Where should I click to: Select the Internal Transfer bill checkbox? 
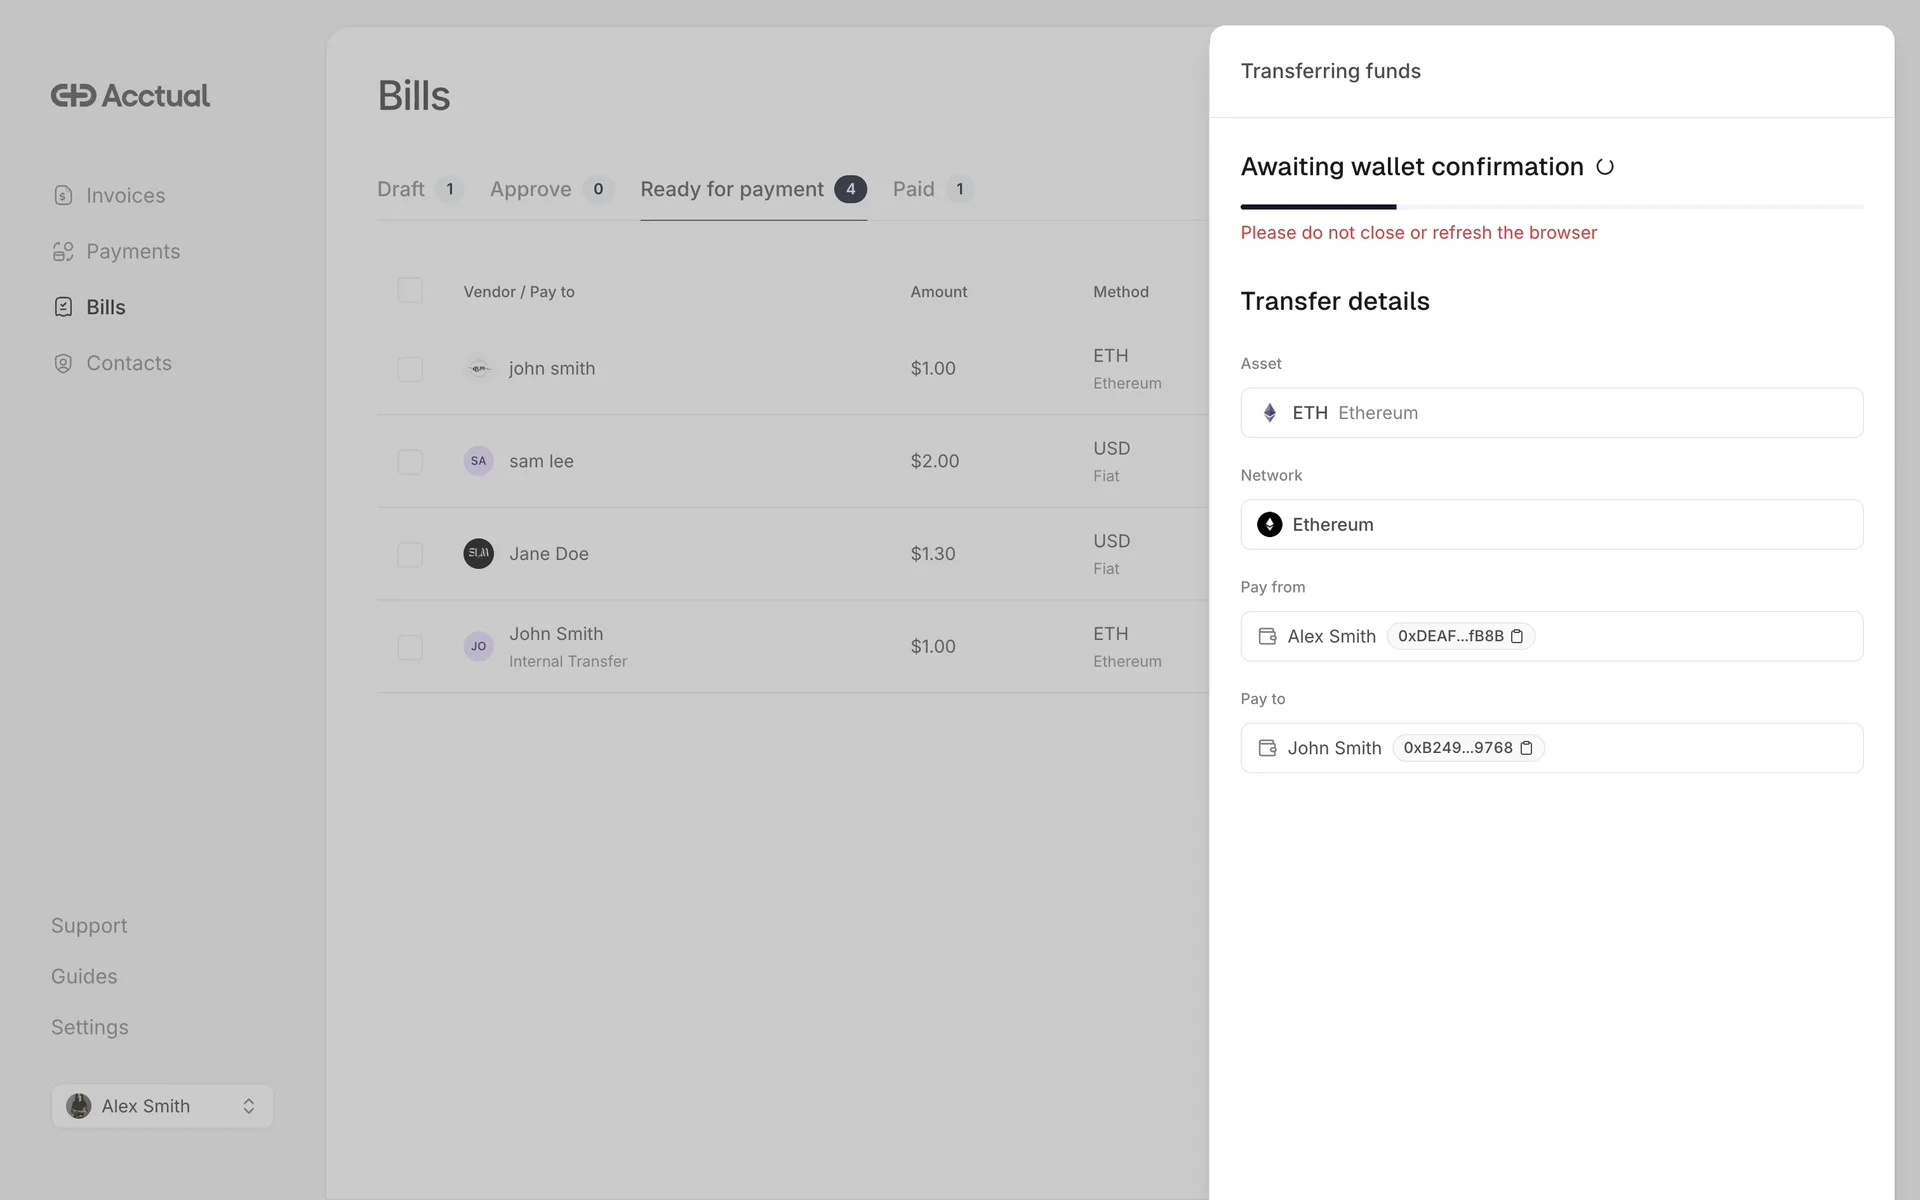point(410,647)
